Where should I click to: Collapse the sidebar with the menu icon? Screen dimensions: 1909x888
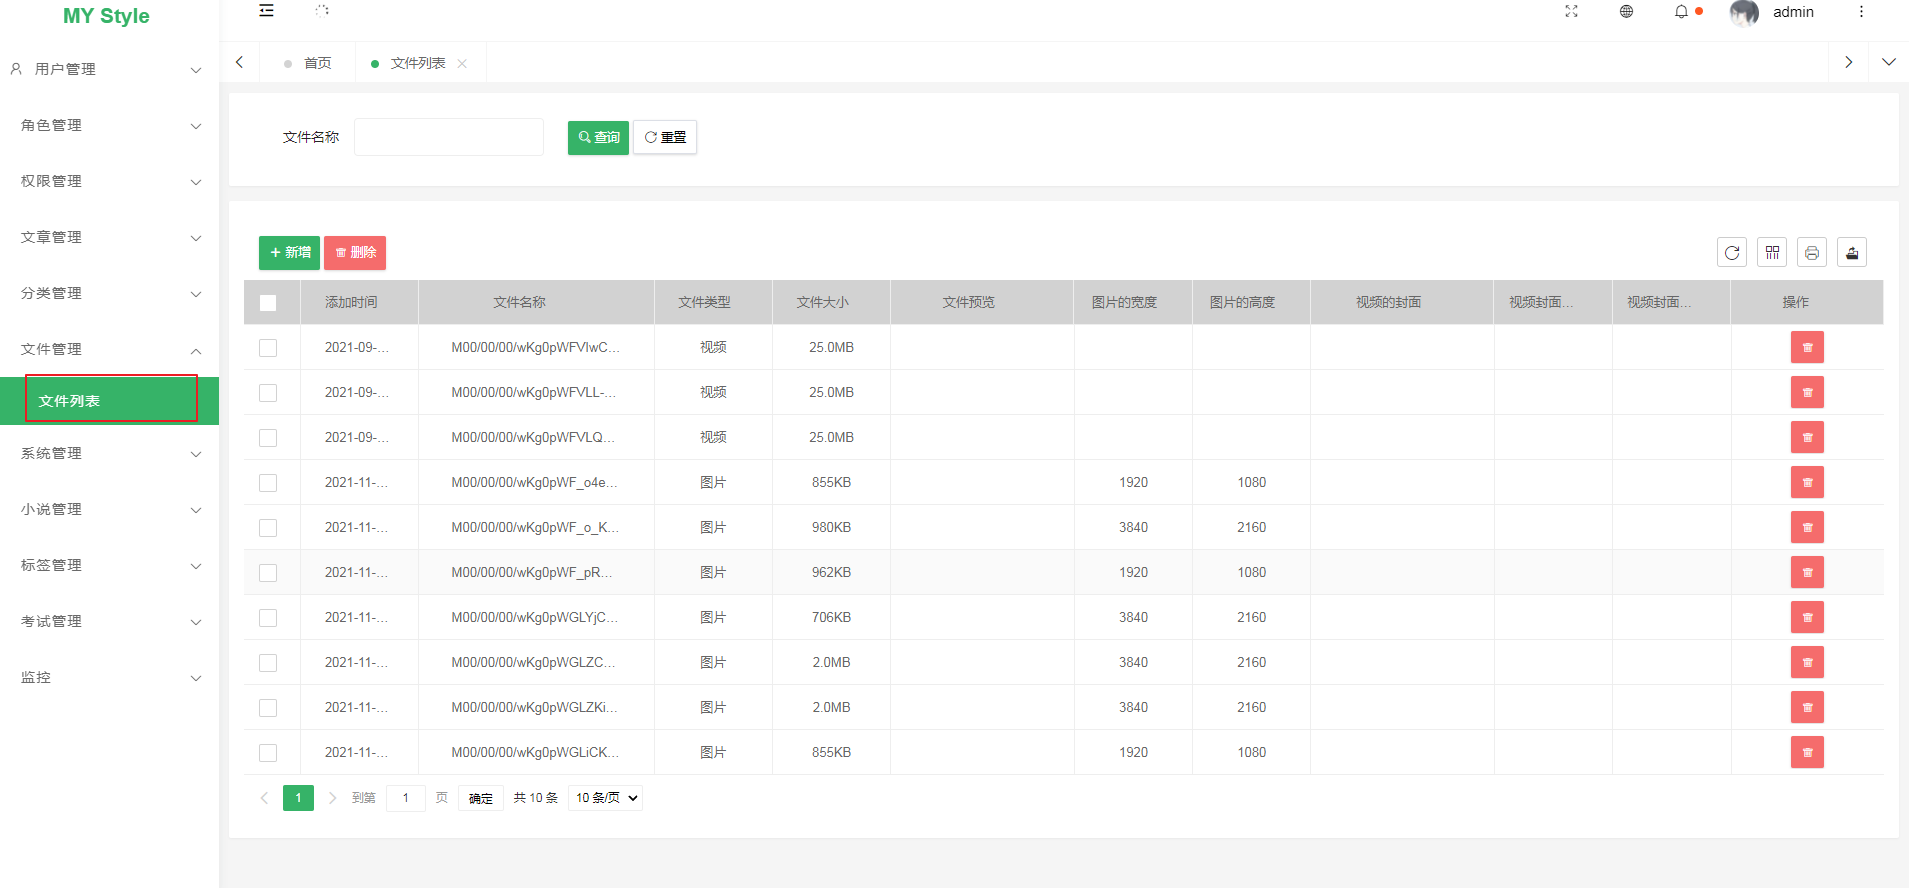point(266,11)
